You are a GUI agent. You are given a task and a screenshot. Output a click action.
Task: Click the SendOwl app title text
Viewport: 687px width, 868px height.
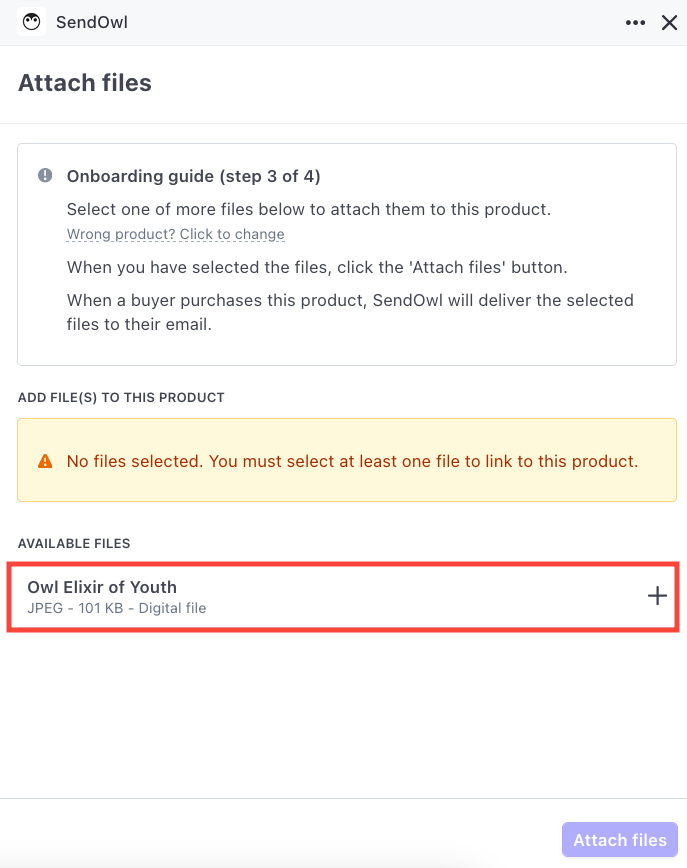tap(92, 22)
